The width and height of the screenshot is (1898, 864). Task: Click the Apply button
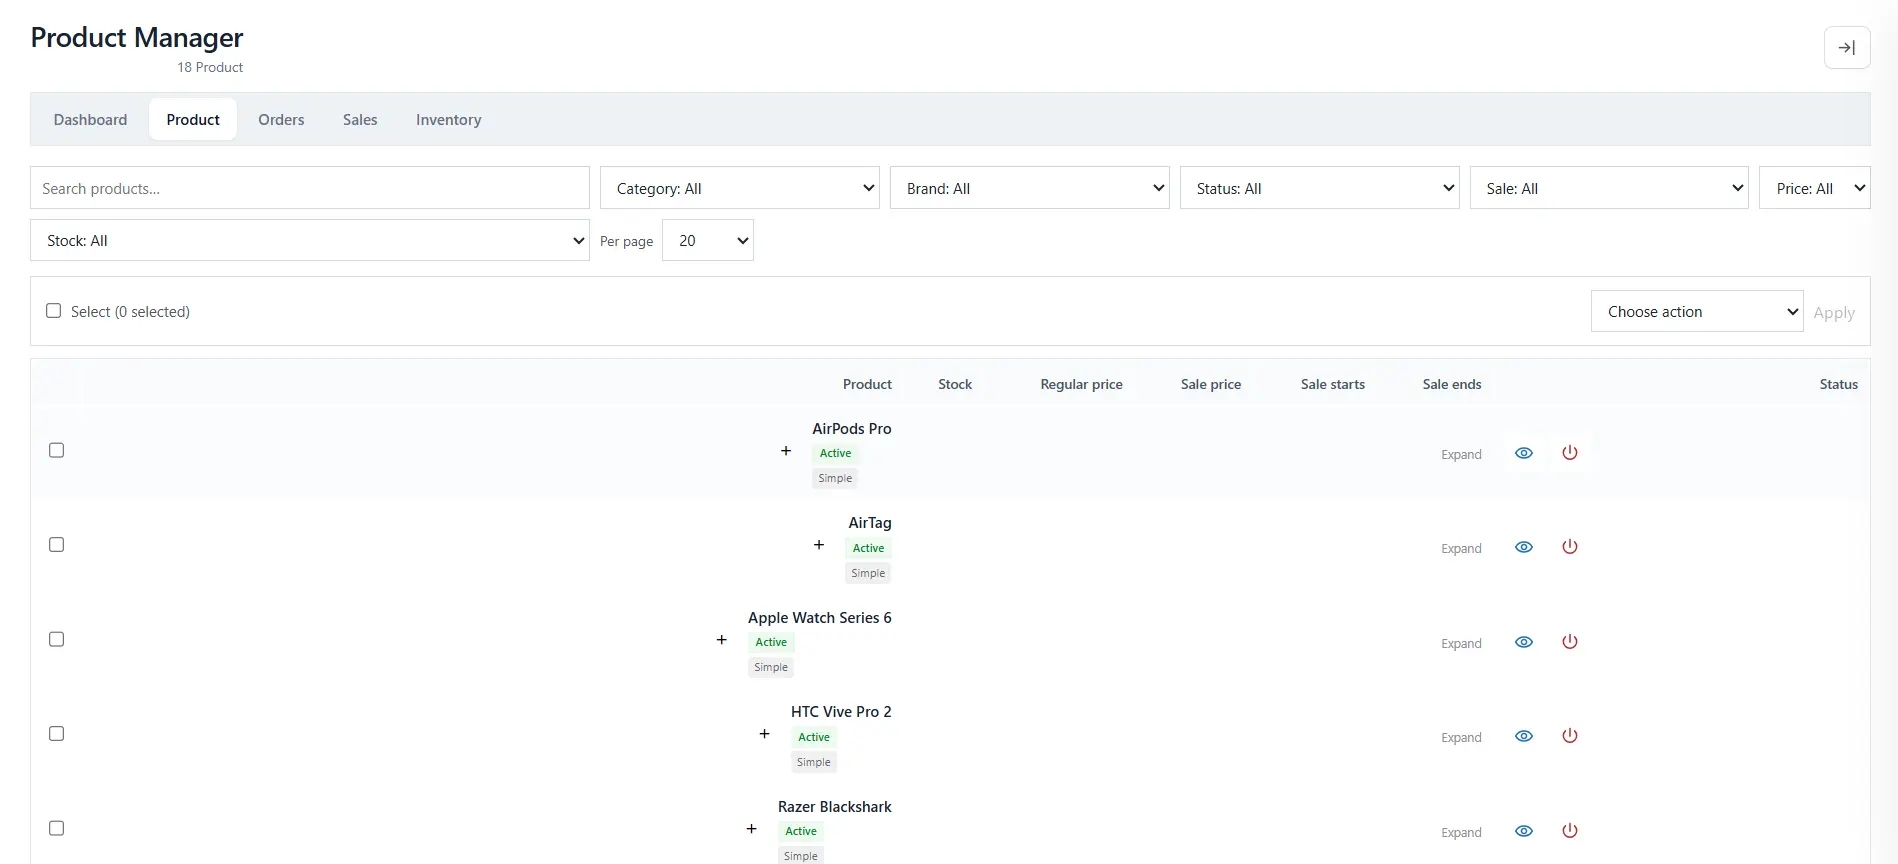click(1834, 312)
